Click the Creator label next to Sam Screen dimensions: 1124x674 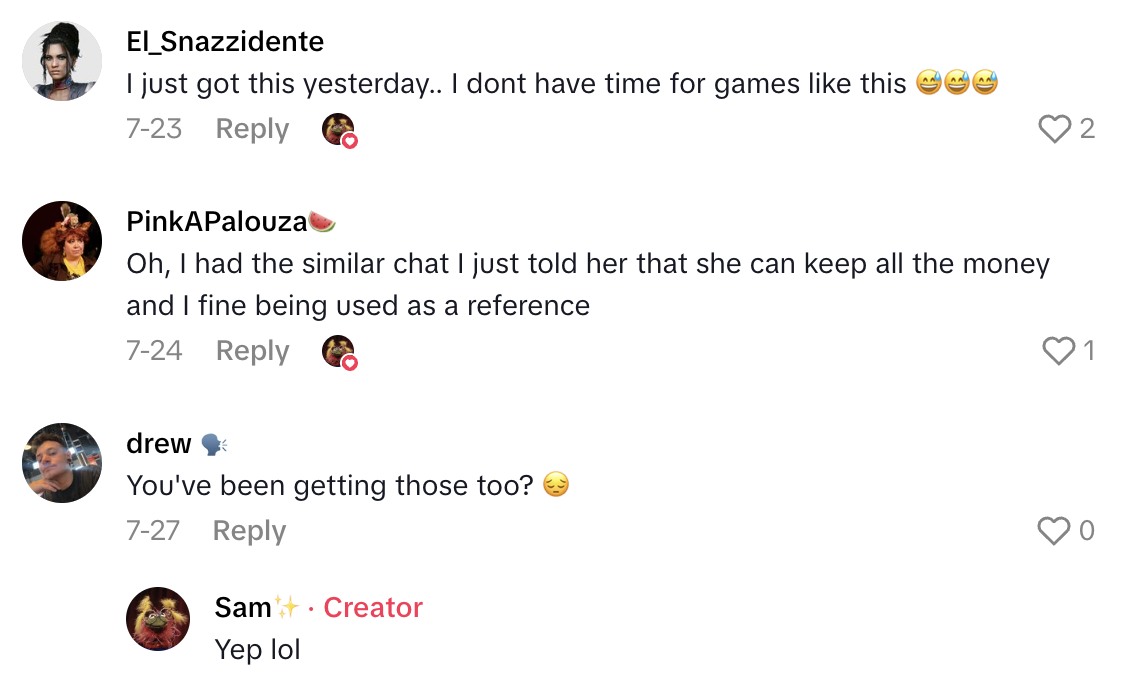[373, 607]
